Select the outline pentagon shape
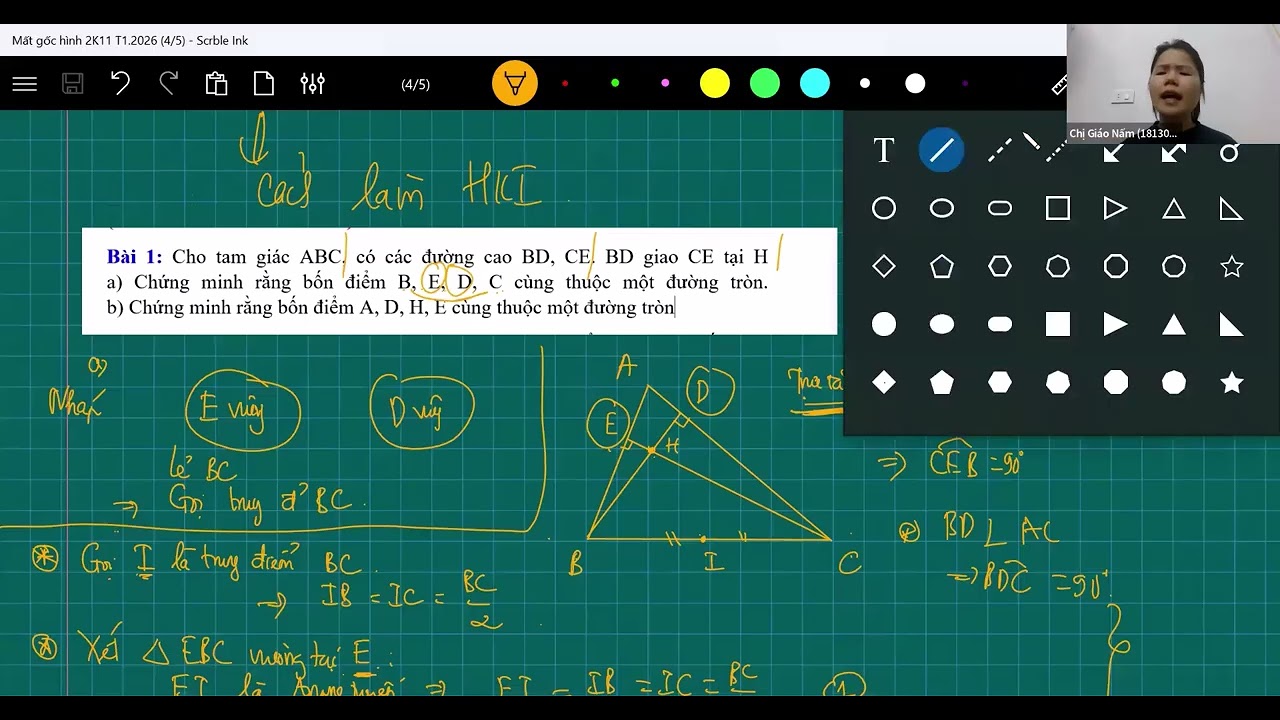This screenshot has height=720, width=1280. (x=942, y=266)
